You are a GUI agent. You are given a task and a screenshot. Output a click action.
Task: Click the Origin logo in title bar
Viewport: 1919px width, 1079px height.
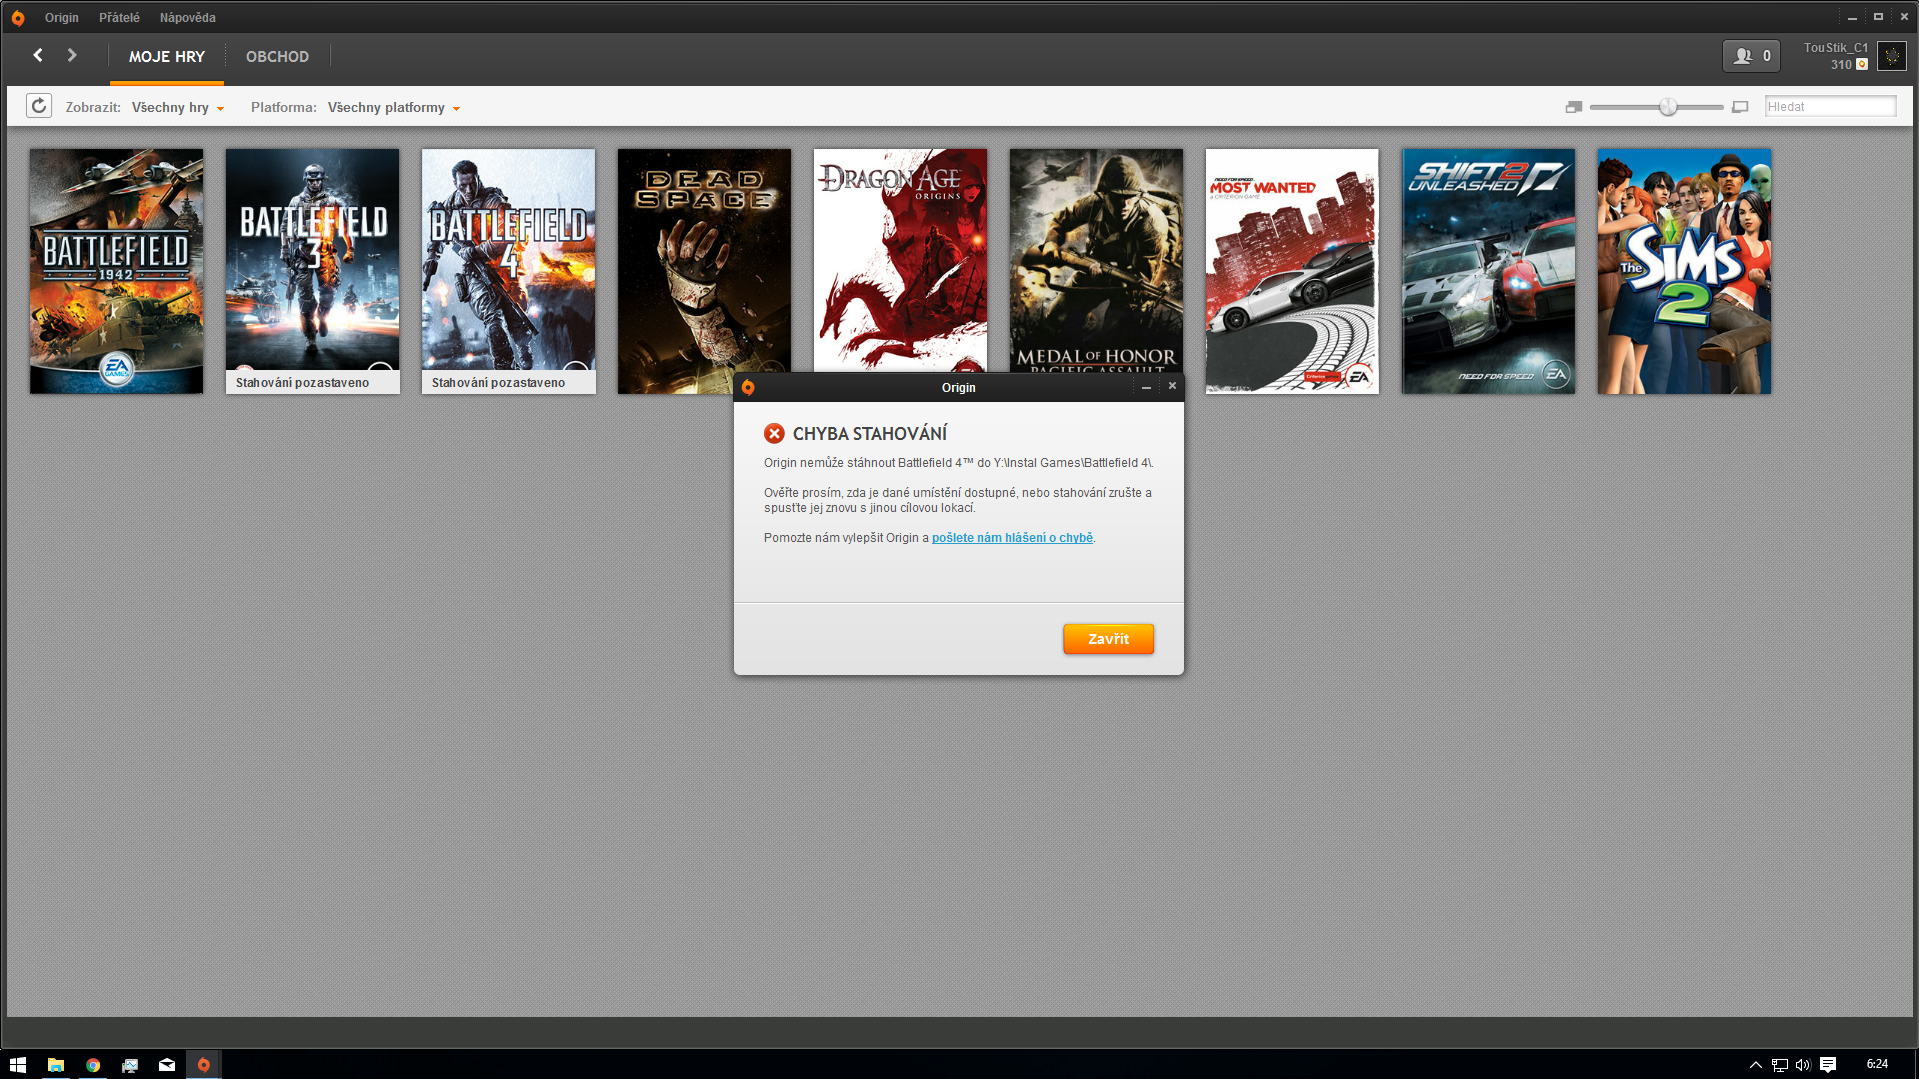click(x=18, y=18)
